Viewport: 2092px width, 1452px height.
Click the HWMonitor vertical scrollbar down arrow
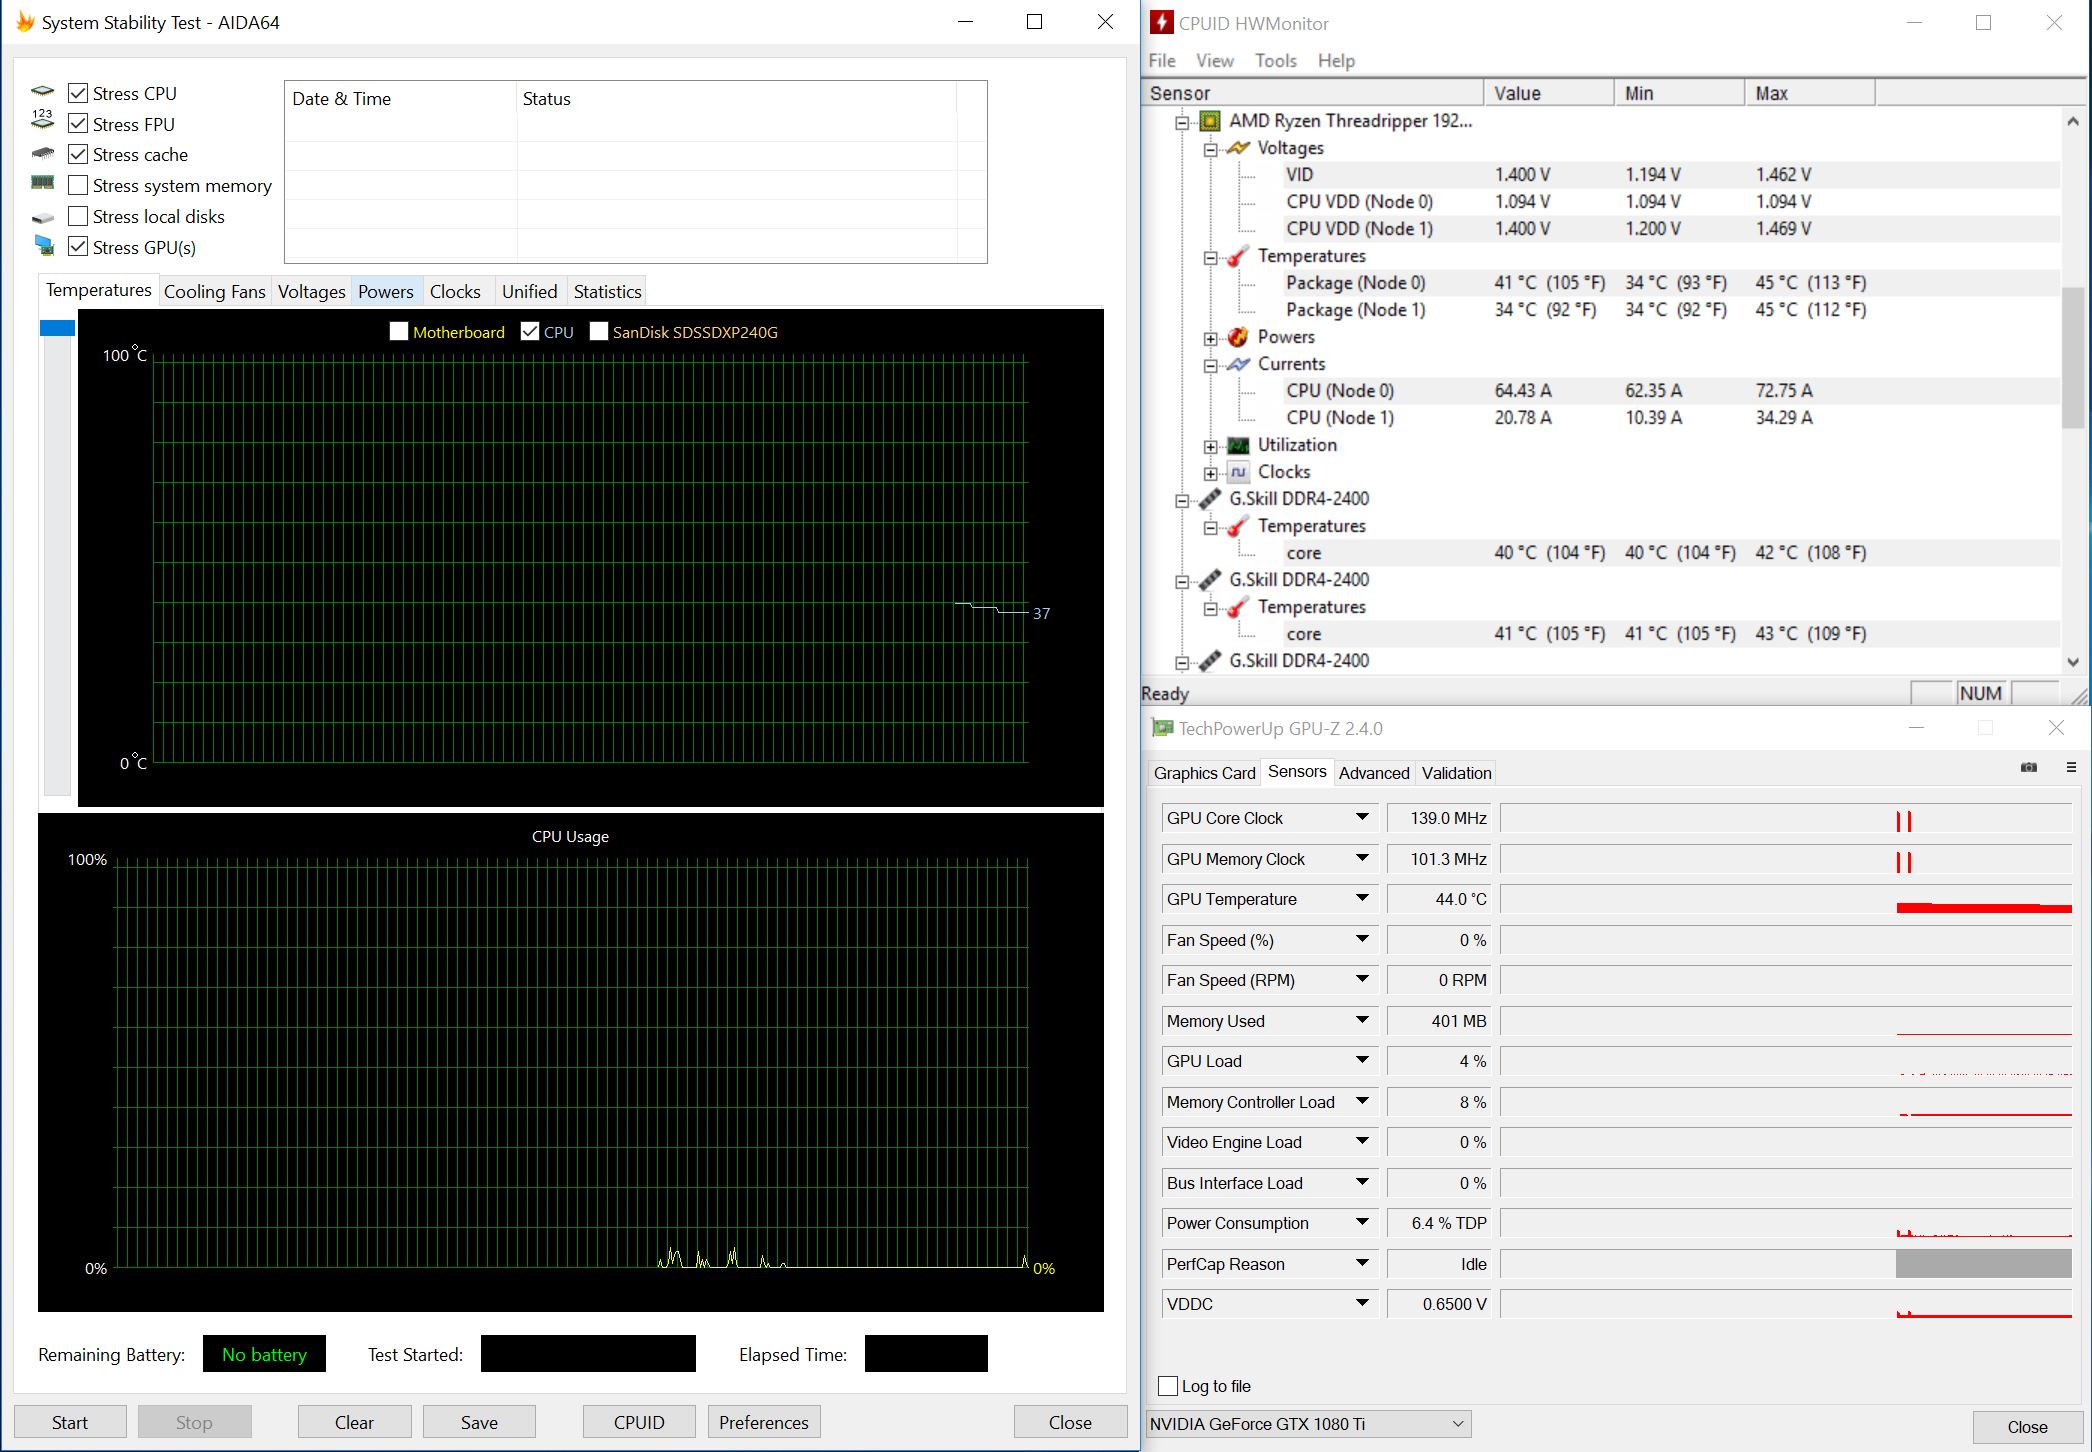point(2072,662)
